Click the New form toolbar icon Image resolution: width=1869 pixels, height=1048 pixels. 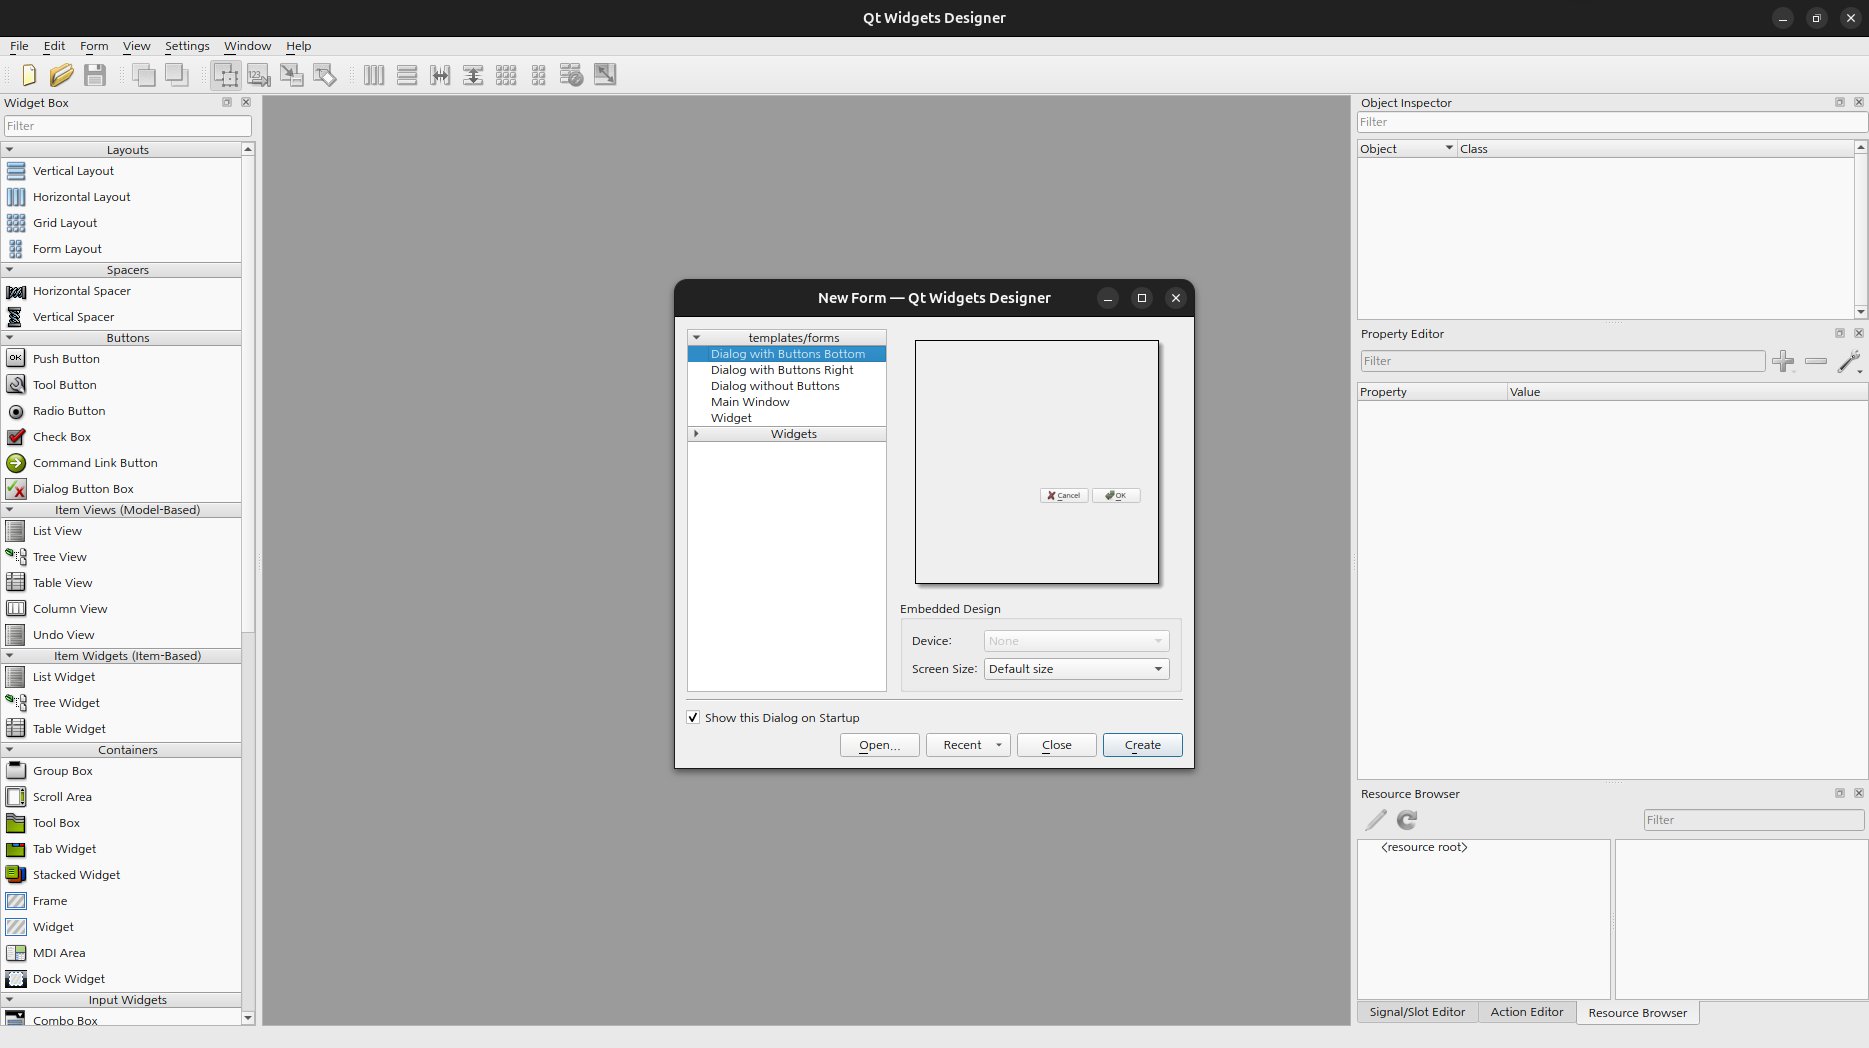(29, 75)
